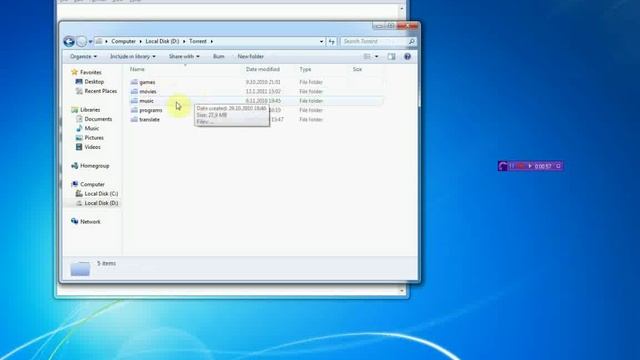
Task: Sort by the Type column header
Action: (x=305, y=69)
